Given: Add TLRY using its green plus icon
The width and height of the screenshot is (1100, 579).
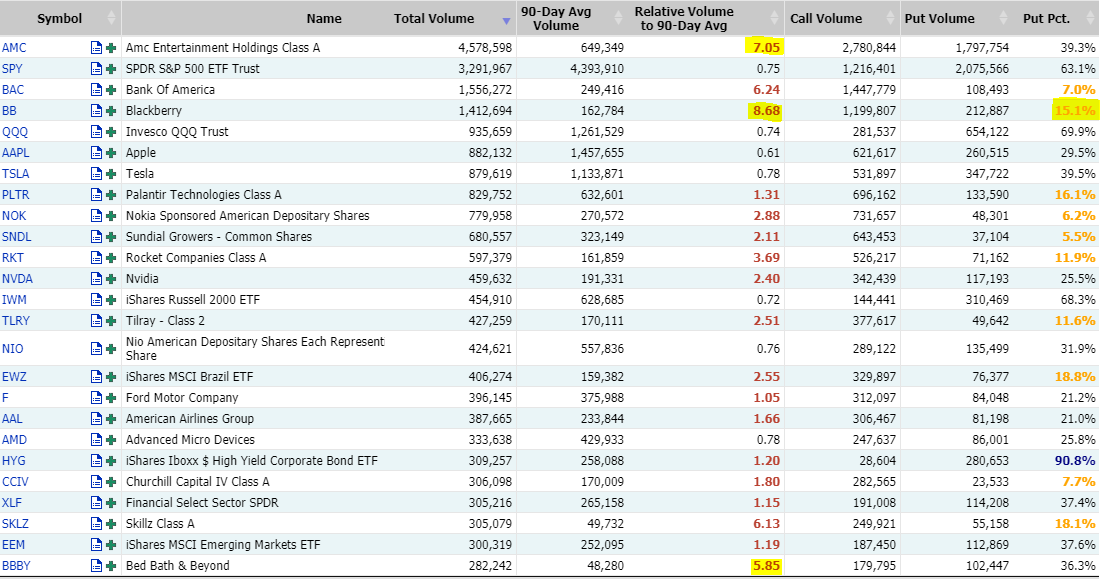Looking at the screenshot, I should pyautogui.click(x=111, y=321).
